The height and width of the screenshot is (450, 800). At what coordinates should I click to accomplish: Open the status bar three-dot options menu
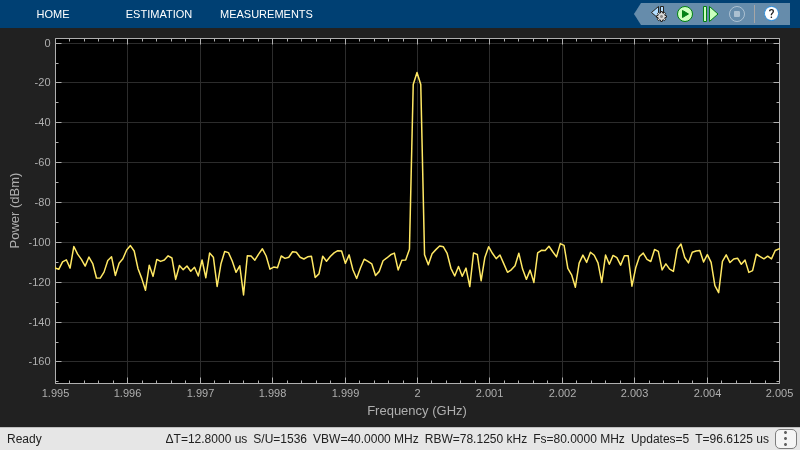786,439
